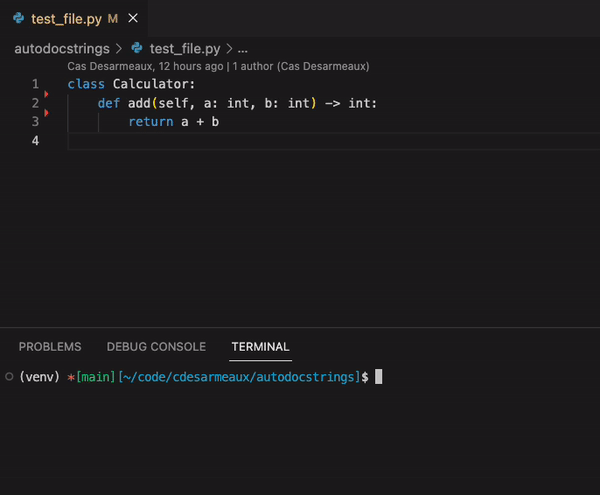The width and height of the screenshot is (600, 495).
Task: Click the 'add' function name
Action: (139, 103)
